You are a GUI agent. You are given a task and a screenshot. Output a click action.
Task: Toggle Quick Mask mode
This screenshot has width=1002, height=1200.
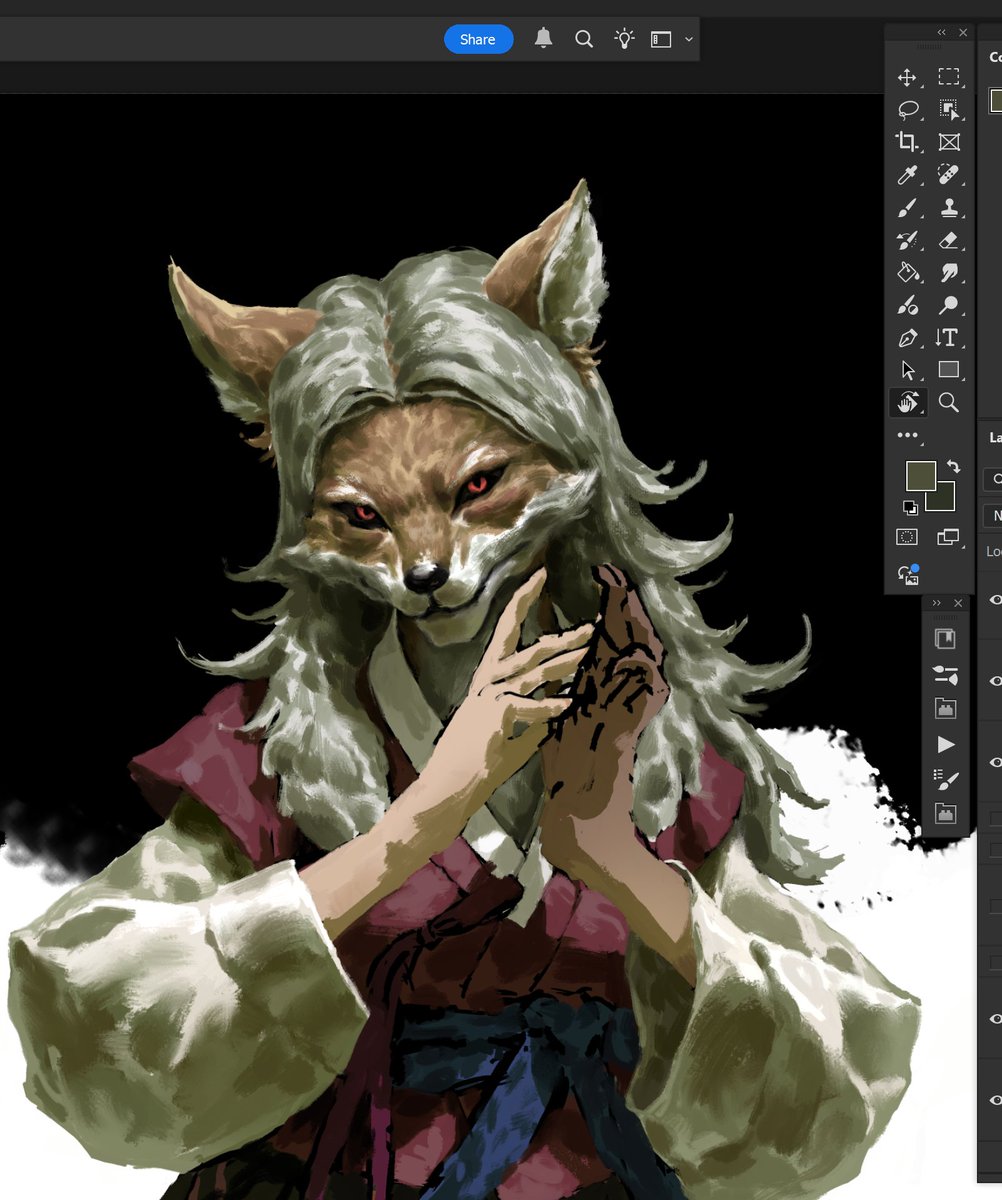(907, 538)
